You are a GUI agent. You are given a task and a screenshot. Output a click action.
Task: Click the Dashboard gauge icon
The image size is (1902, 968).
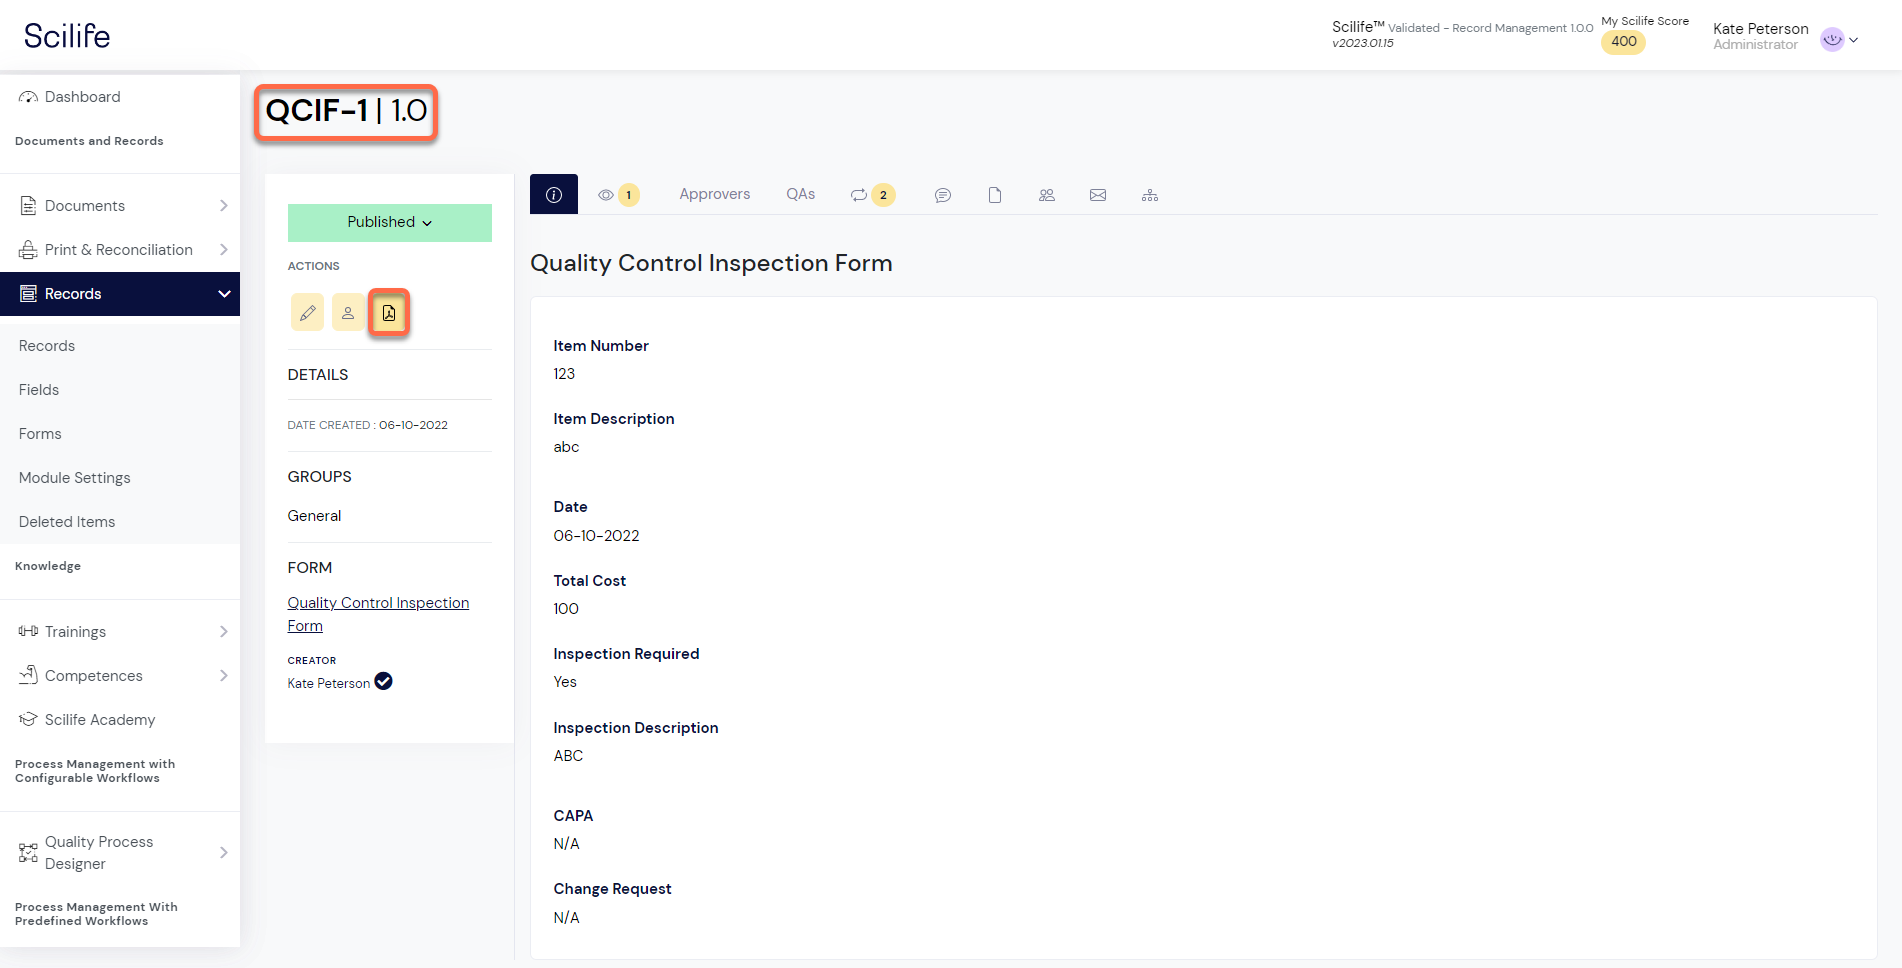(29, 97)
